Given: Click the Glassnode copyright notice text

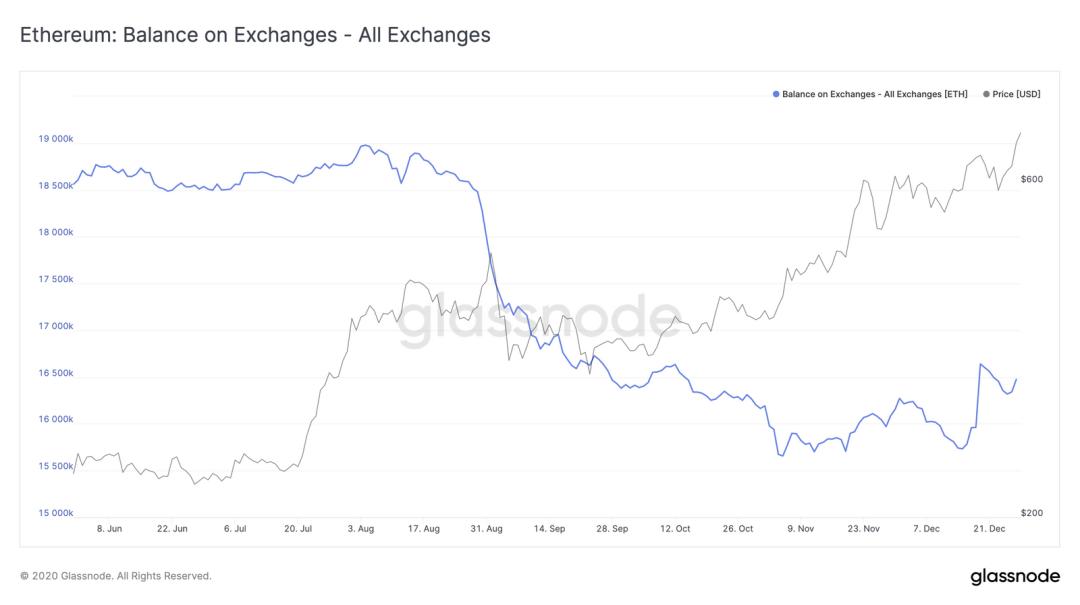Looking at the screenshot, I should pos(116,576).
